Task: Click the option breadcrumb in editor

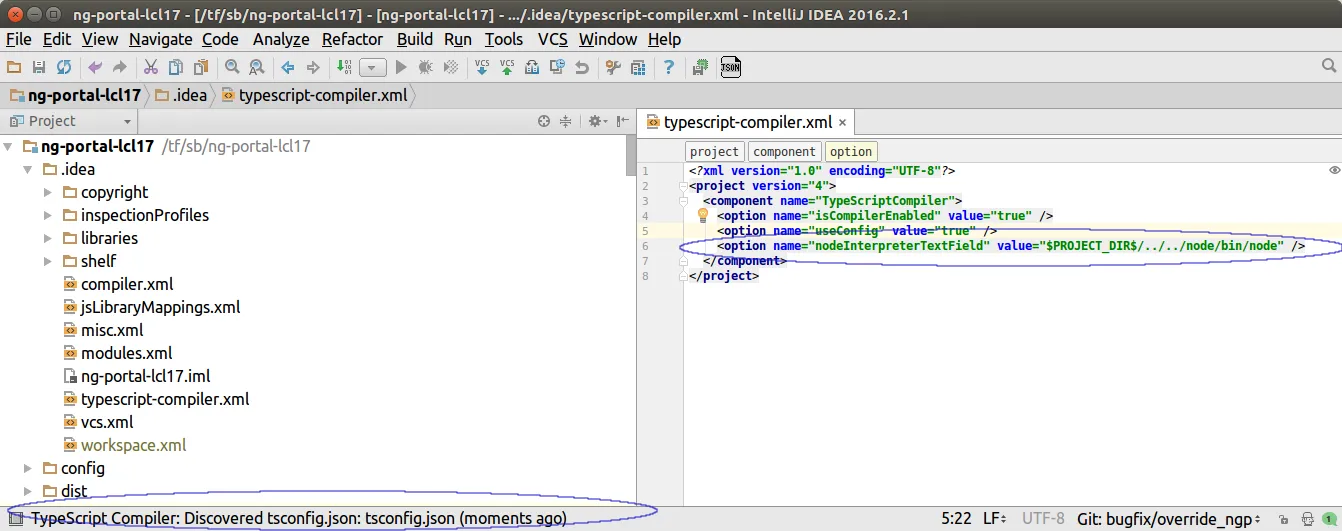Action: [x=851, y=152]
